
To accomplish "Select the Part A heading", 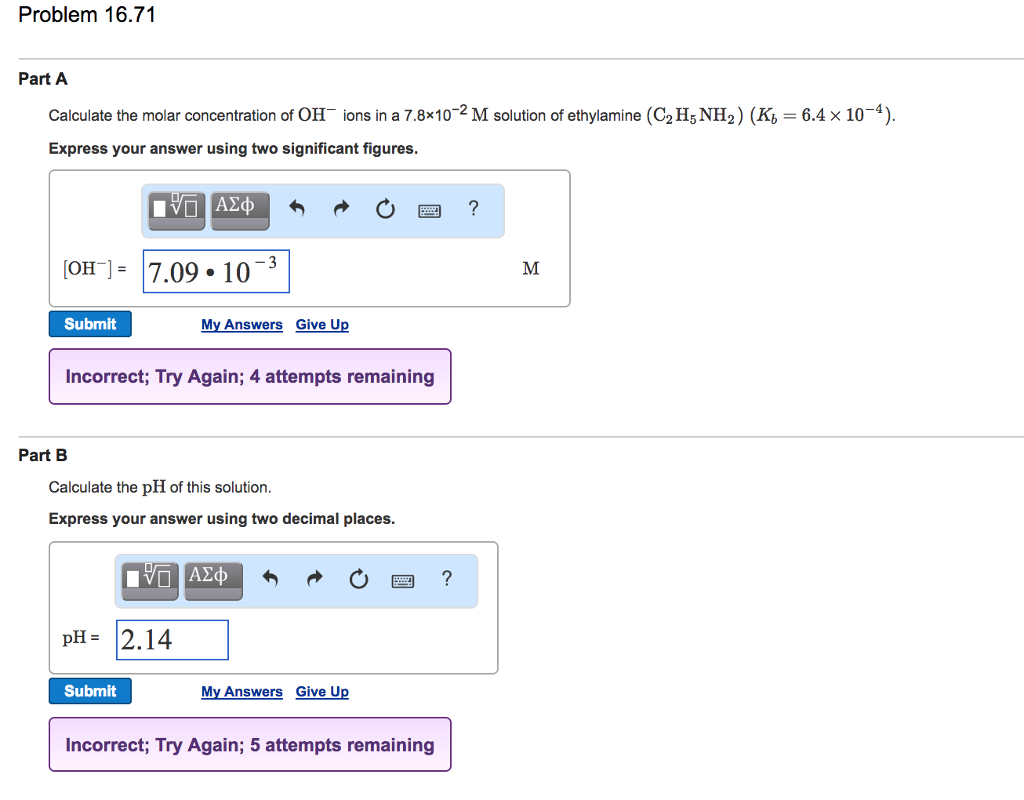I will (x=43, y=79).
